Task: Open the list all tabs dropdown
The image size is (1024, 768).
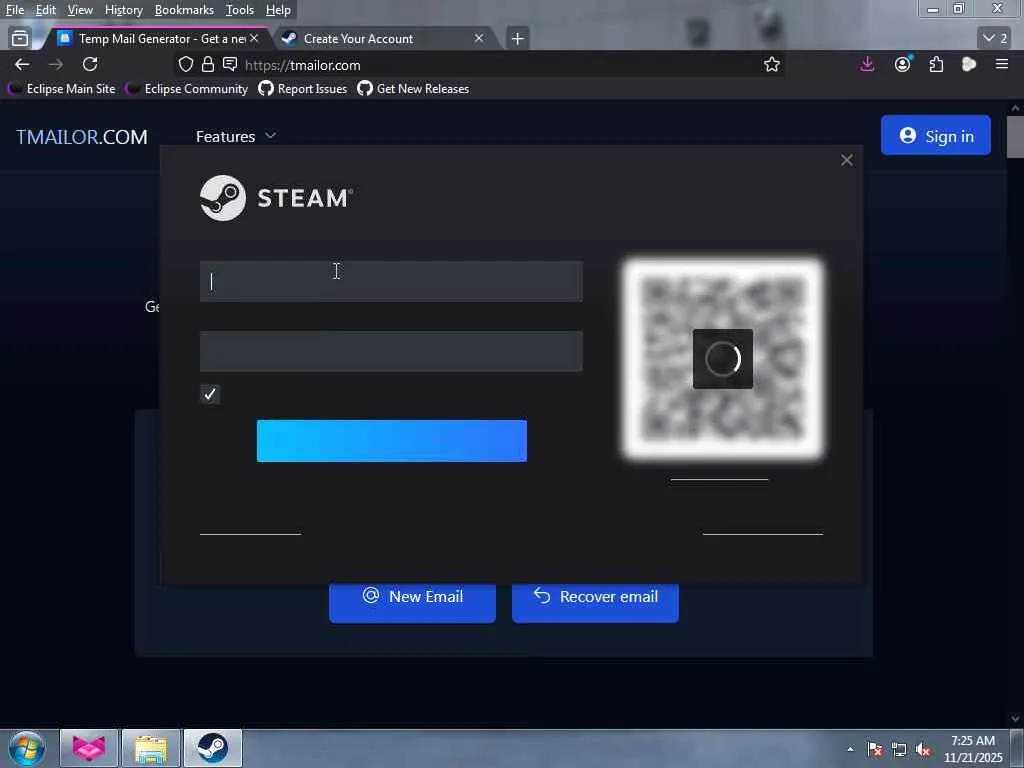Action: point(995,39)
